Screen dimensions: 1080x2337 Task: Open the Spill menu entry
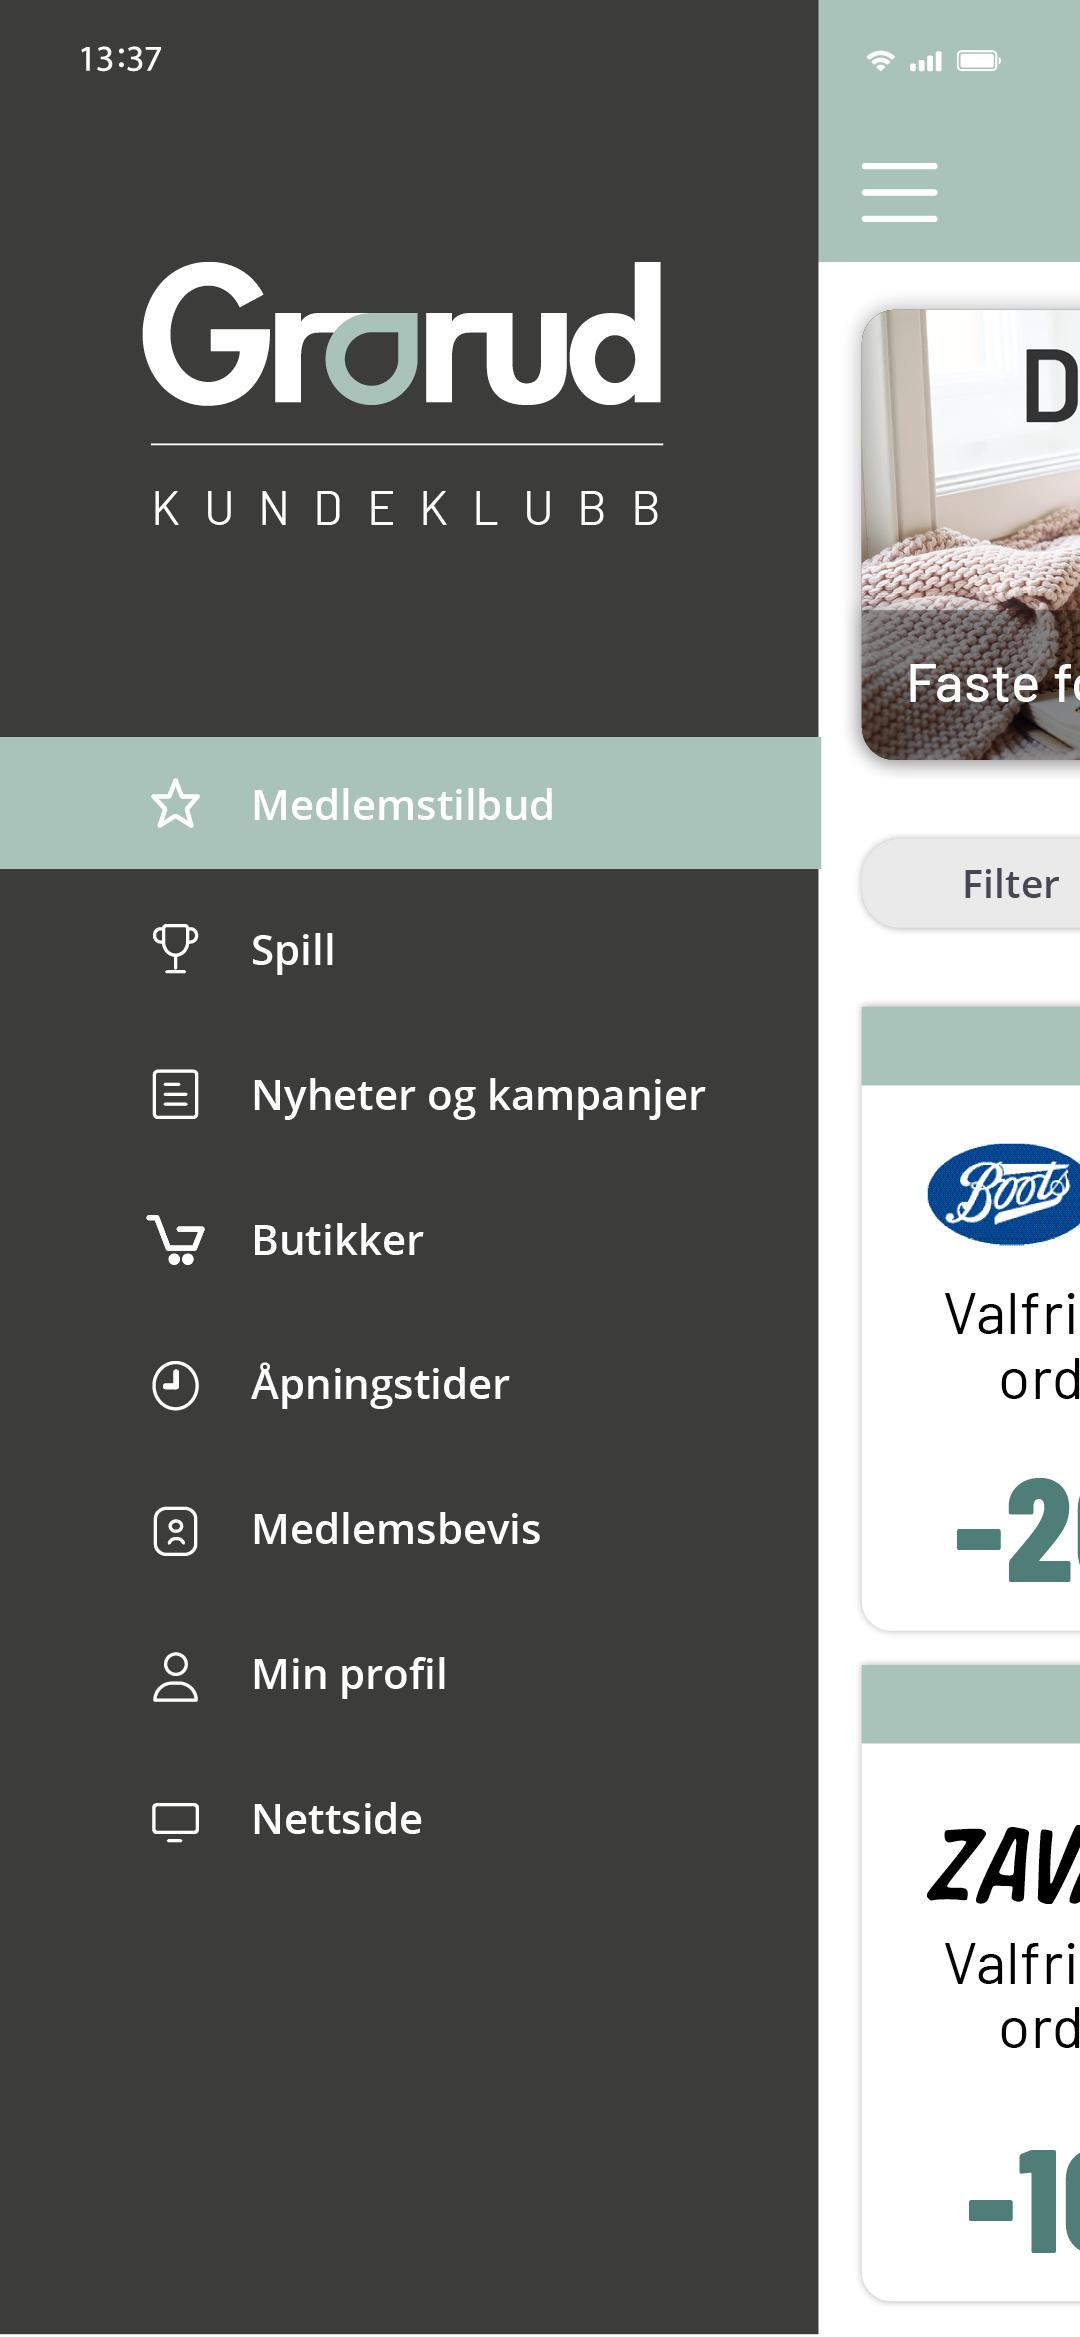(293, 949)
